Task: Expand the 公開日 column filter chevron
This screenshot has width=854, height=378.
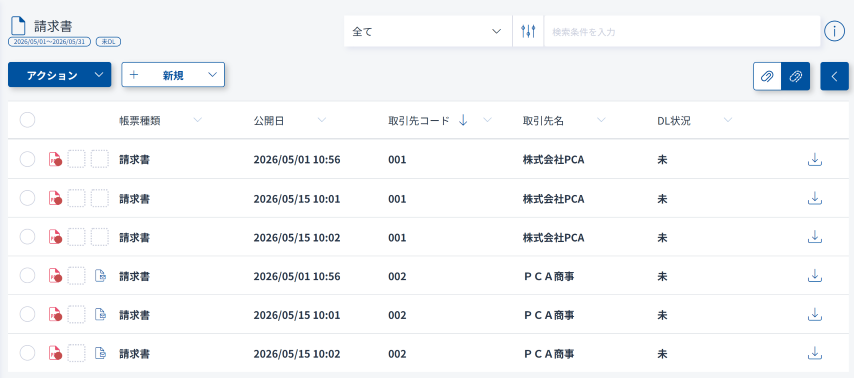Action: (x=322, y=120)
